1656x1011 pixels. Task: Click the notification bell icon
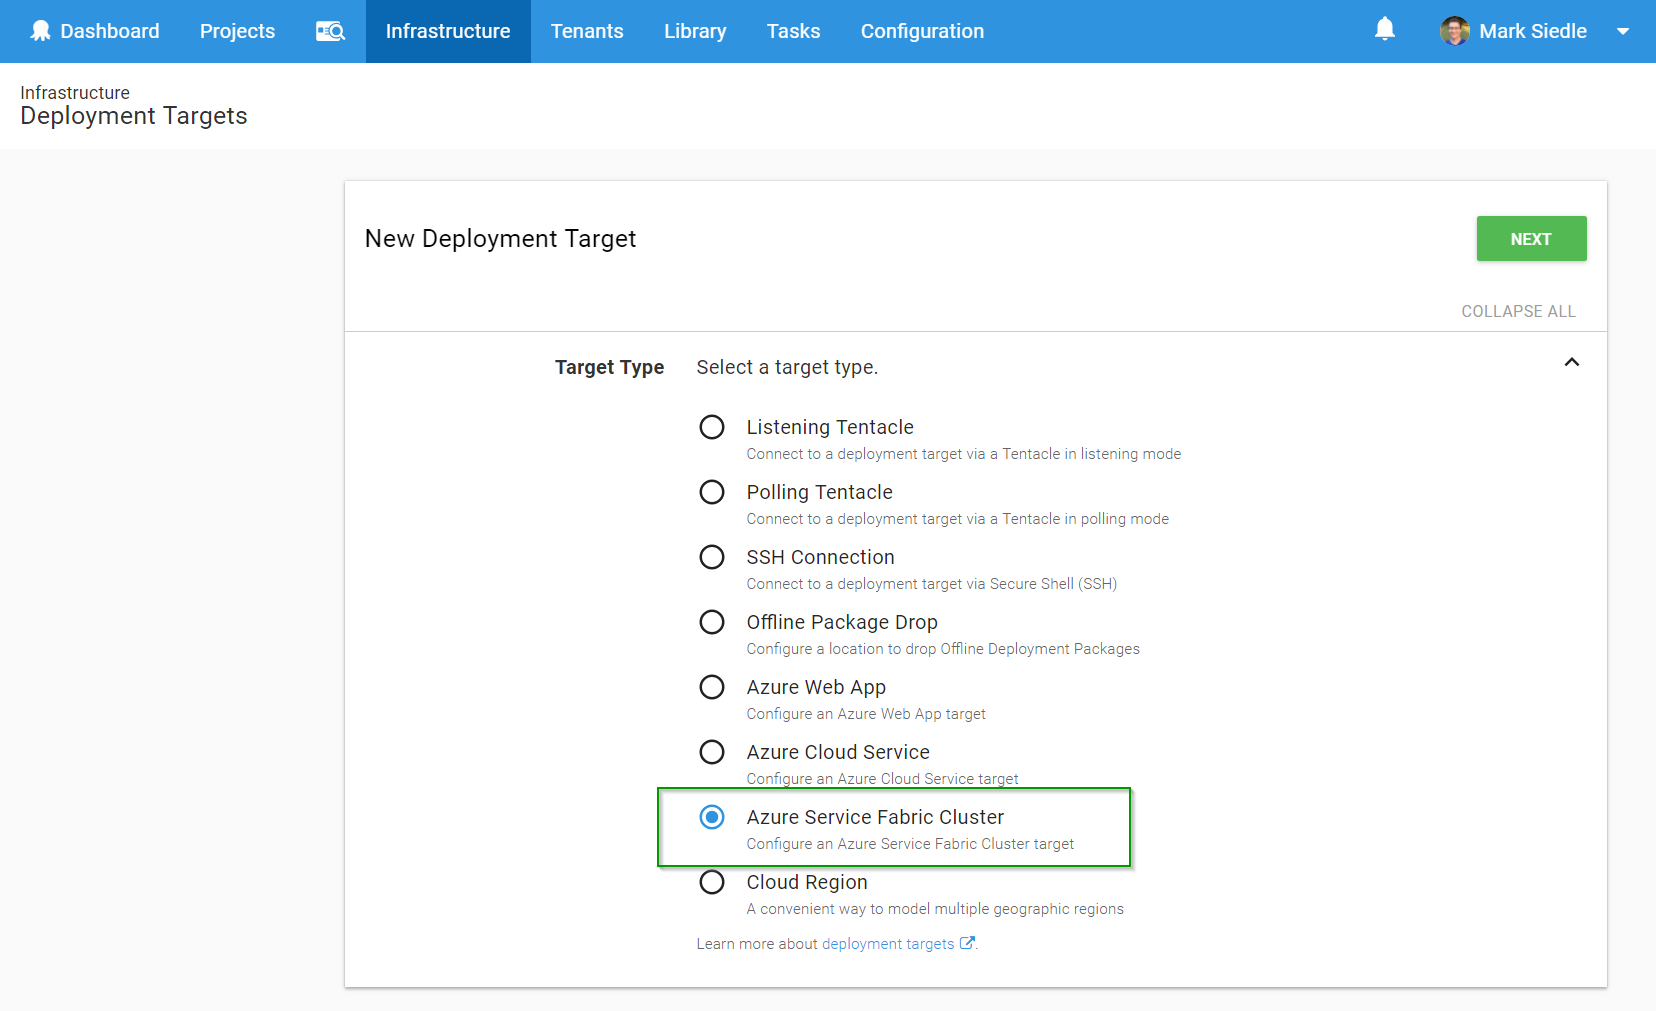[1385, 29]
